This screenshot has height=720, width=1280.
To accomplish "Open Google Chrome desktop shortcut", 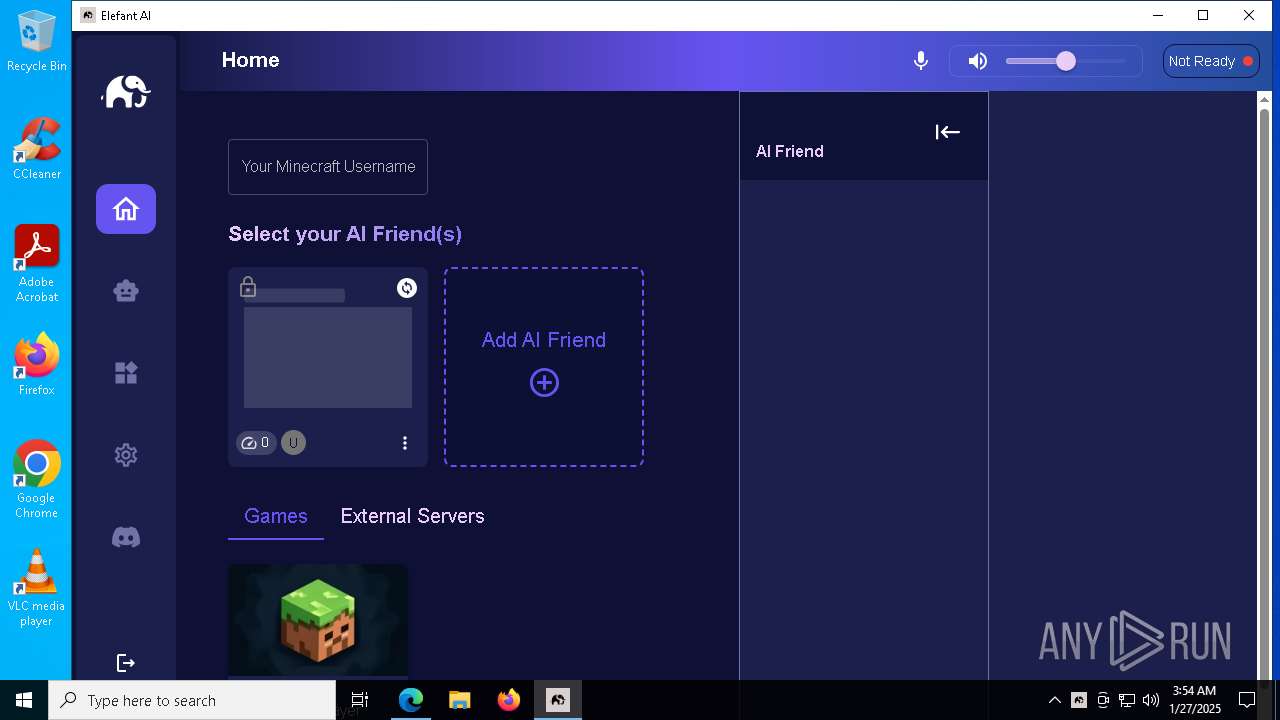I will pyautogui.click(x=37, y=480).
